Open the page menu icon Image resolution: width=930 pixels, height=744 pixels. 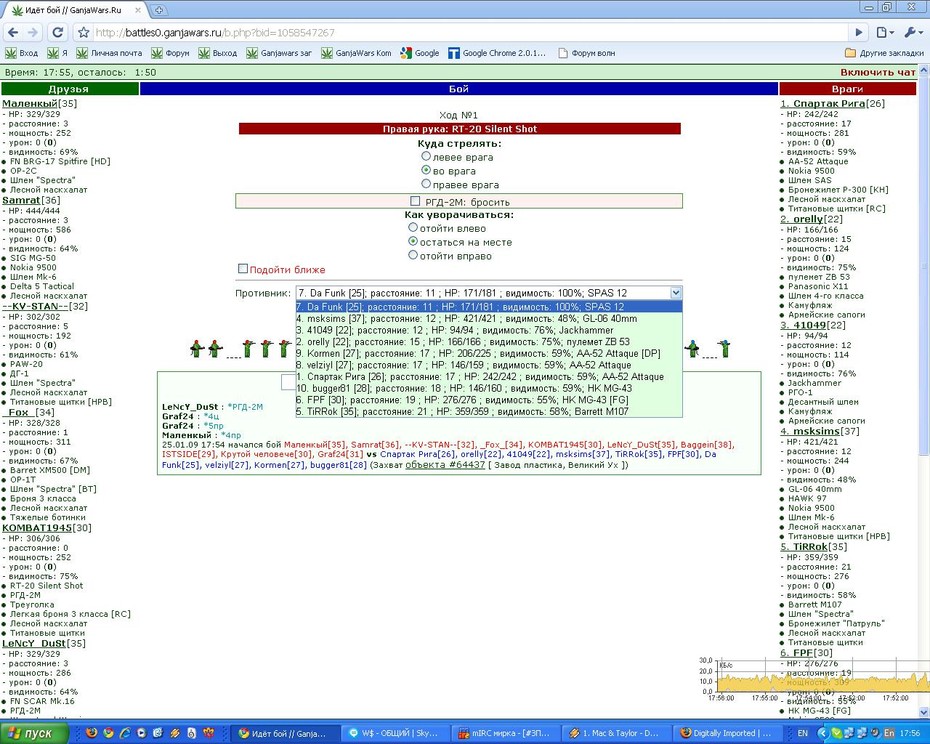[884, 33]
